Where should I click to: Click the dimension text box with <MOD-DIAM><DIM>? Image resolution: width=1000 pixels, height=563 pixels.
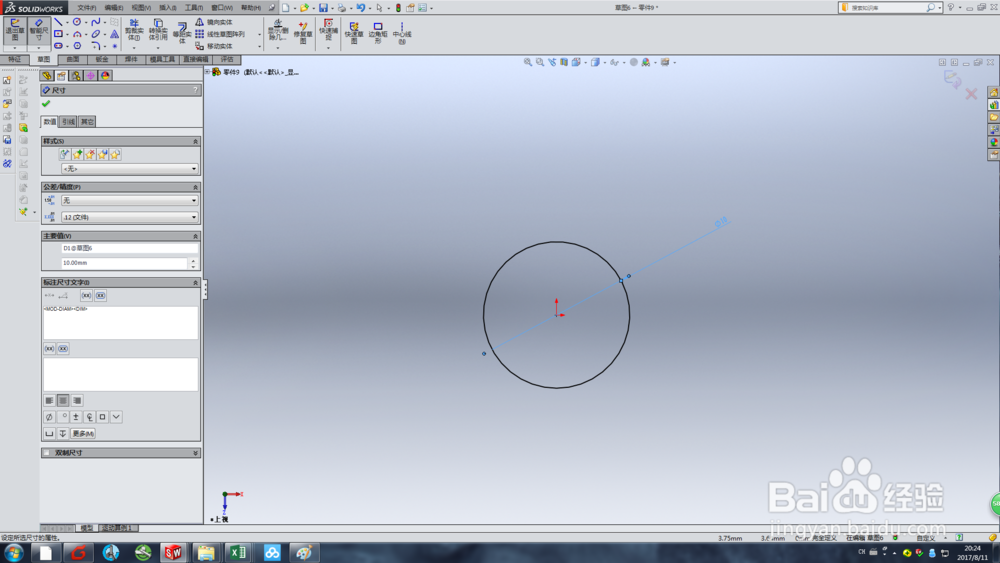[x=121, y=322]
